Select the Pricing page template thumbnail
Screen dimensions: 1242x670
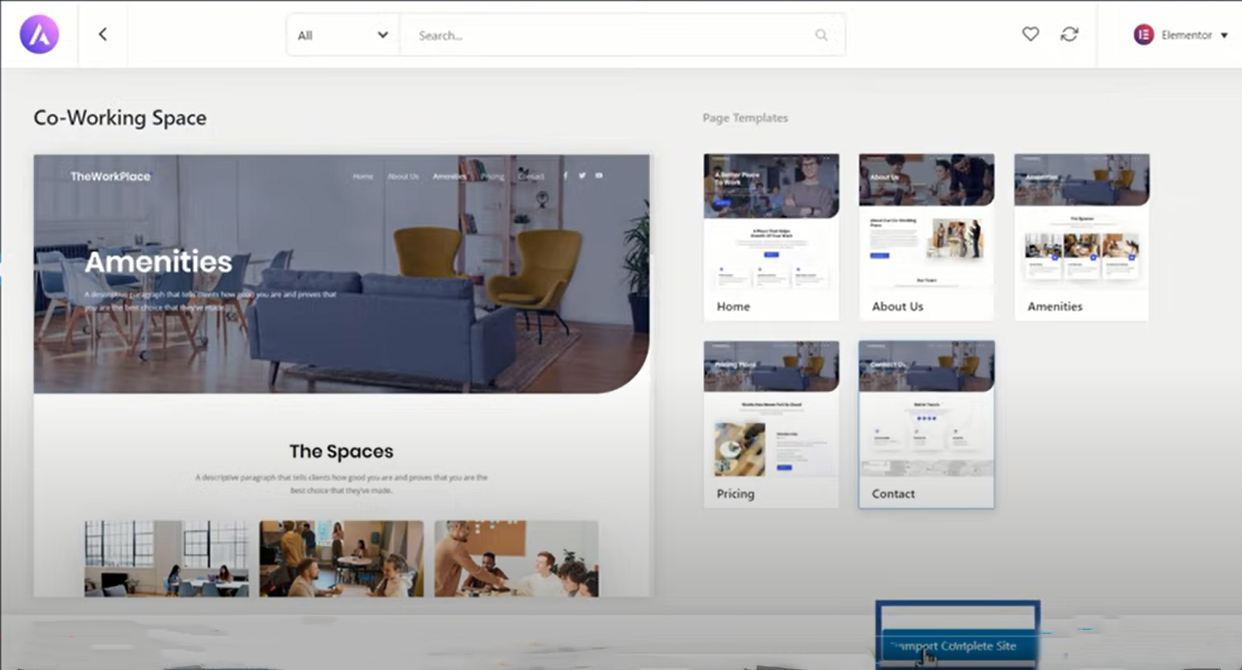(x=771, y=424)
